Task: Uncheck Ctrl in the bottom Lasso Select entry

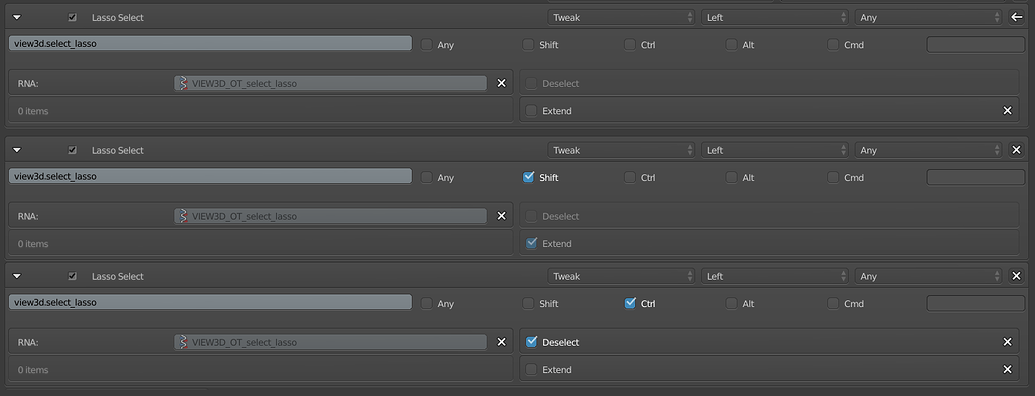Action: pyautogui.click(x=630, y=304)
